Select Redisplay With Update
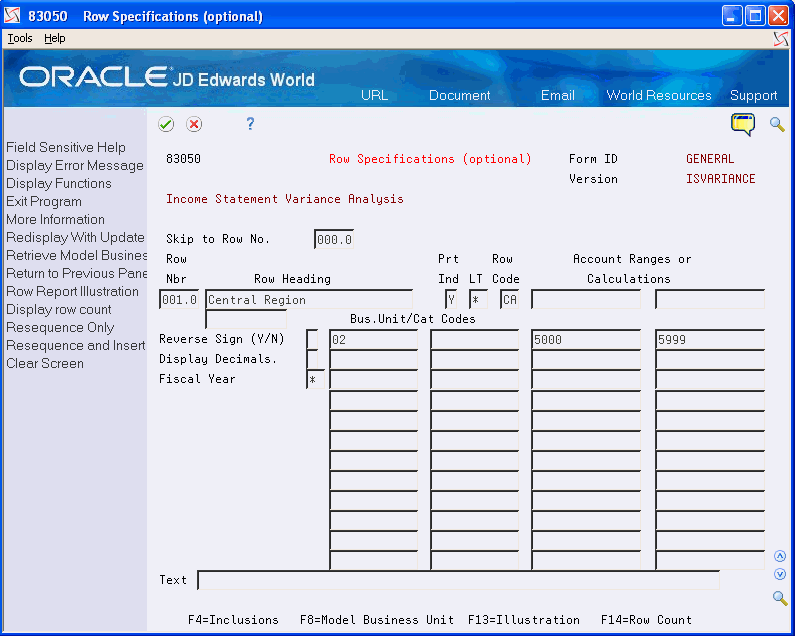Image resolution: width=795 pixels, height=636 pixels. point(75,238)
